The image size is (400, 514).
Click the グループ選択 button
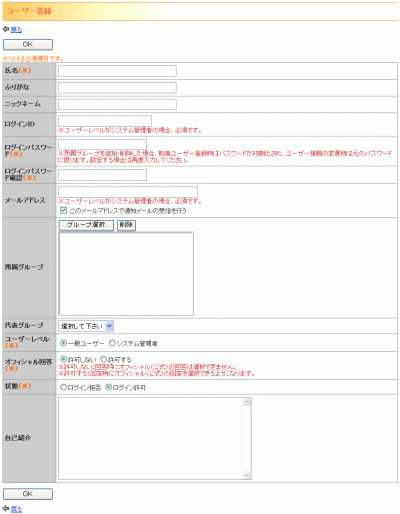86,225
